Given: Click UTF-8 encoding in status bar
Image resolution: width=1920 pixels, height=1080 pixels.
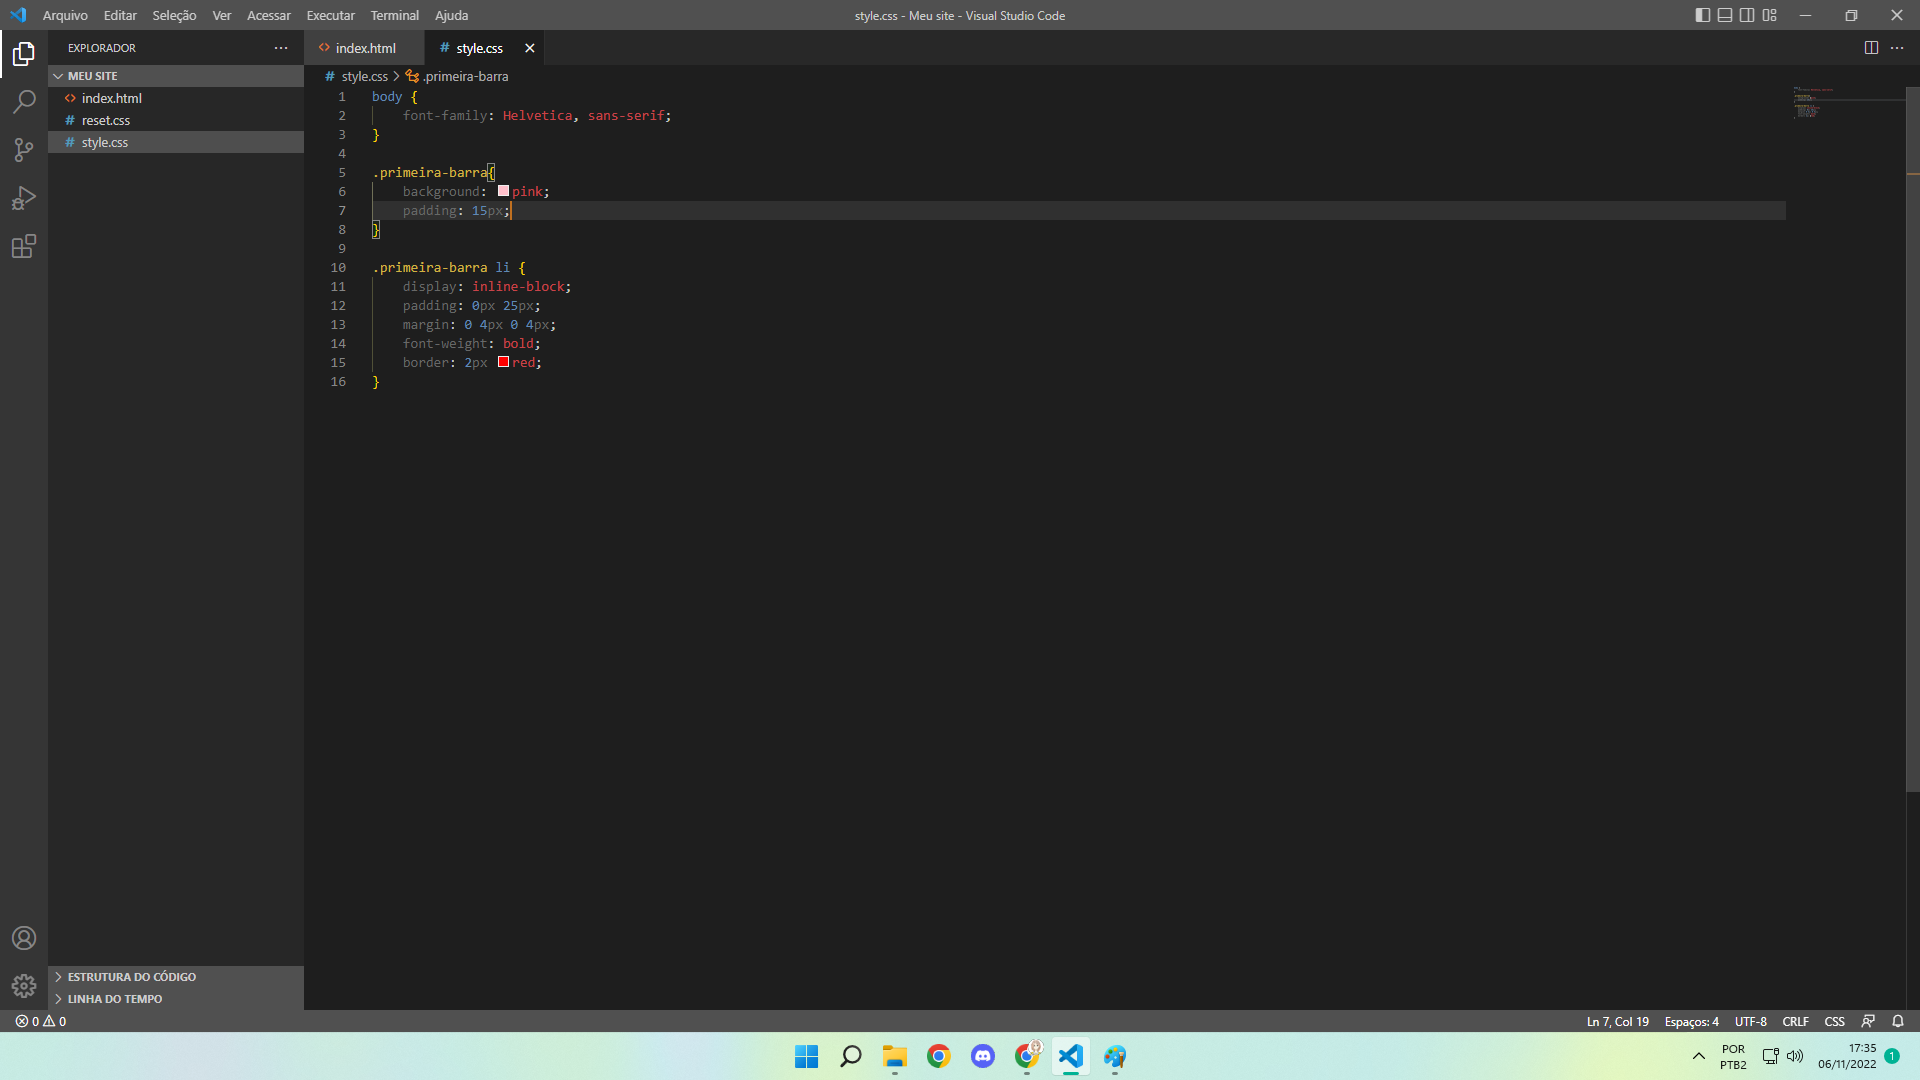Looking at the screenshot, I should [1750, 1021].
